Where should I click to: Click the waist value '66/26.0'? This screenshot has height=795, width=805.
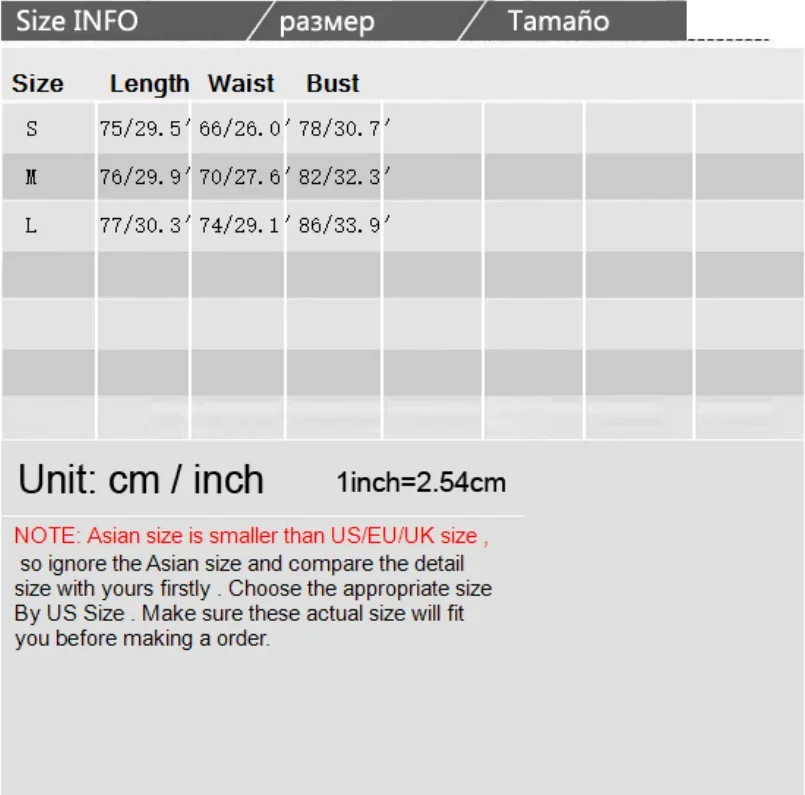pos(244,128)
